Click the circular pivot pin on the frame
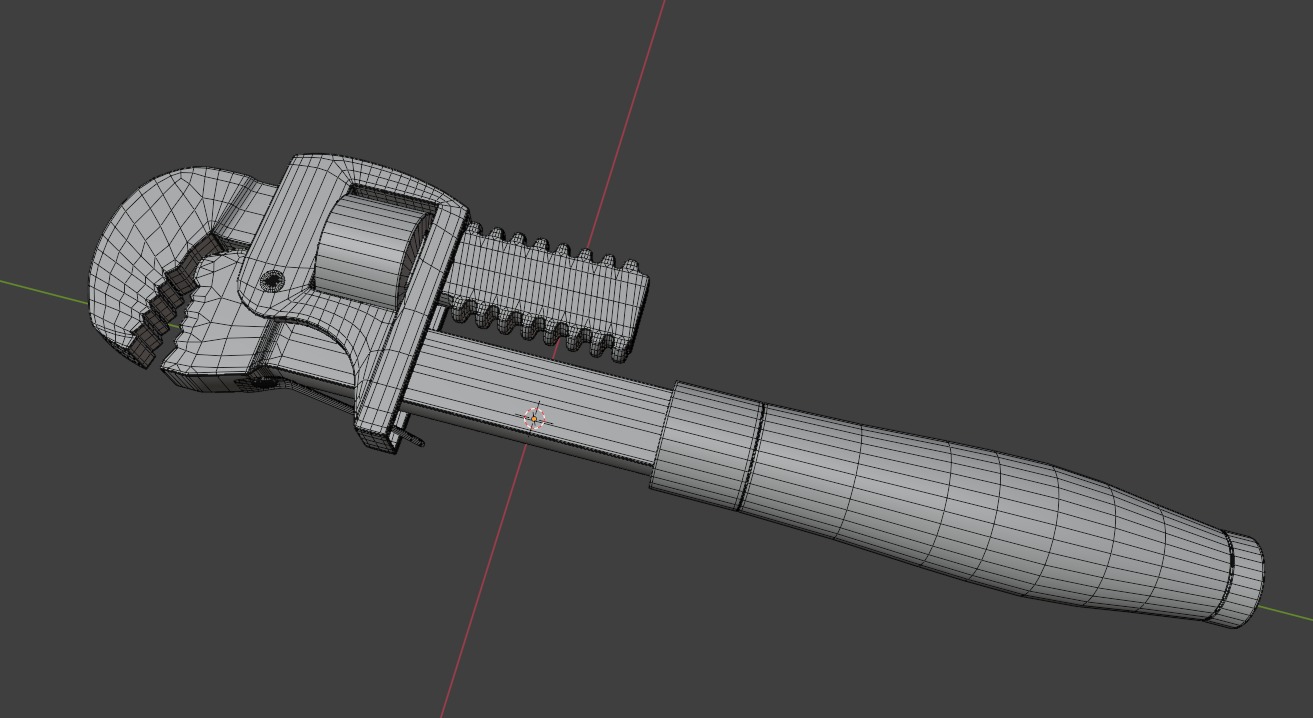1313x718 pixels. point(271,281)
